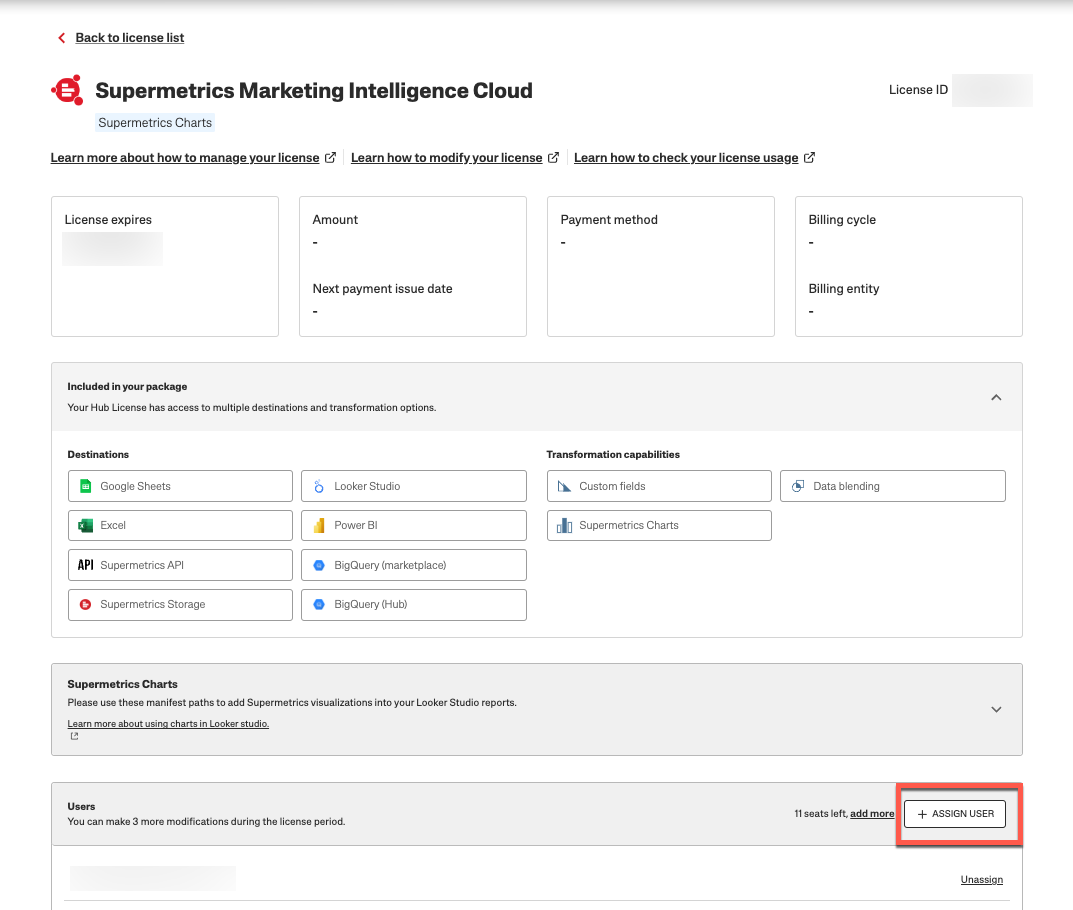This screenshot has width=1073, height=910.
Task: Click the 11 seats left text
Action: [820, 814]
